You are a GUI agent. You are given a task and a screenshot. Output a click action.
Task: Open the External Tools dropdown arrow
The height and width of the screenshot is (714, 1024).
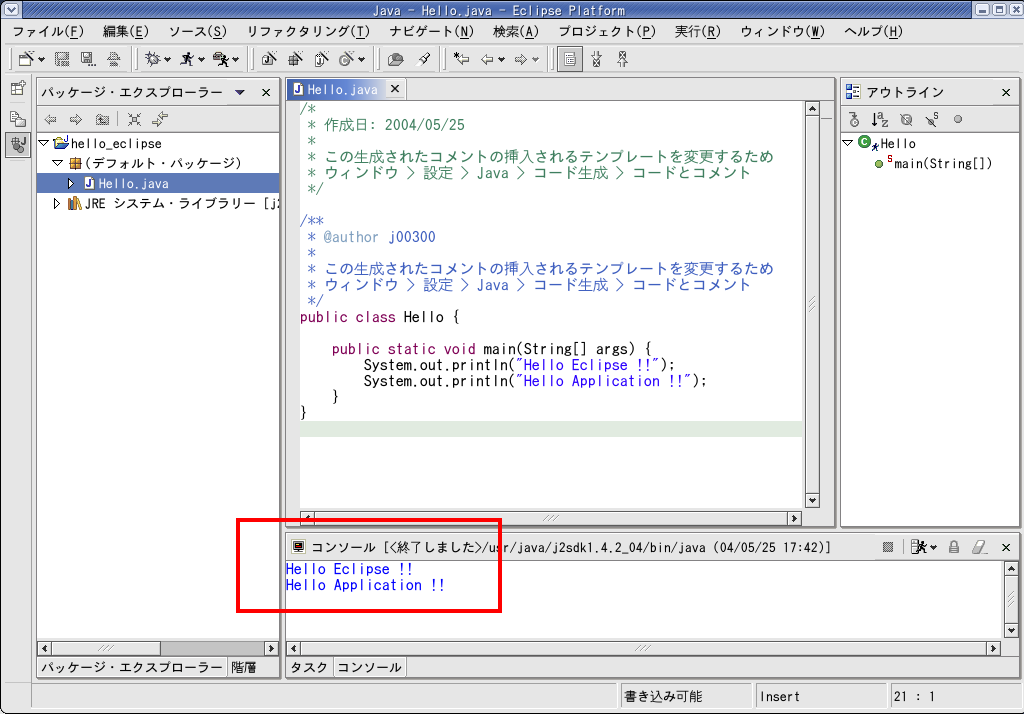[x=235, y=60]
